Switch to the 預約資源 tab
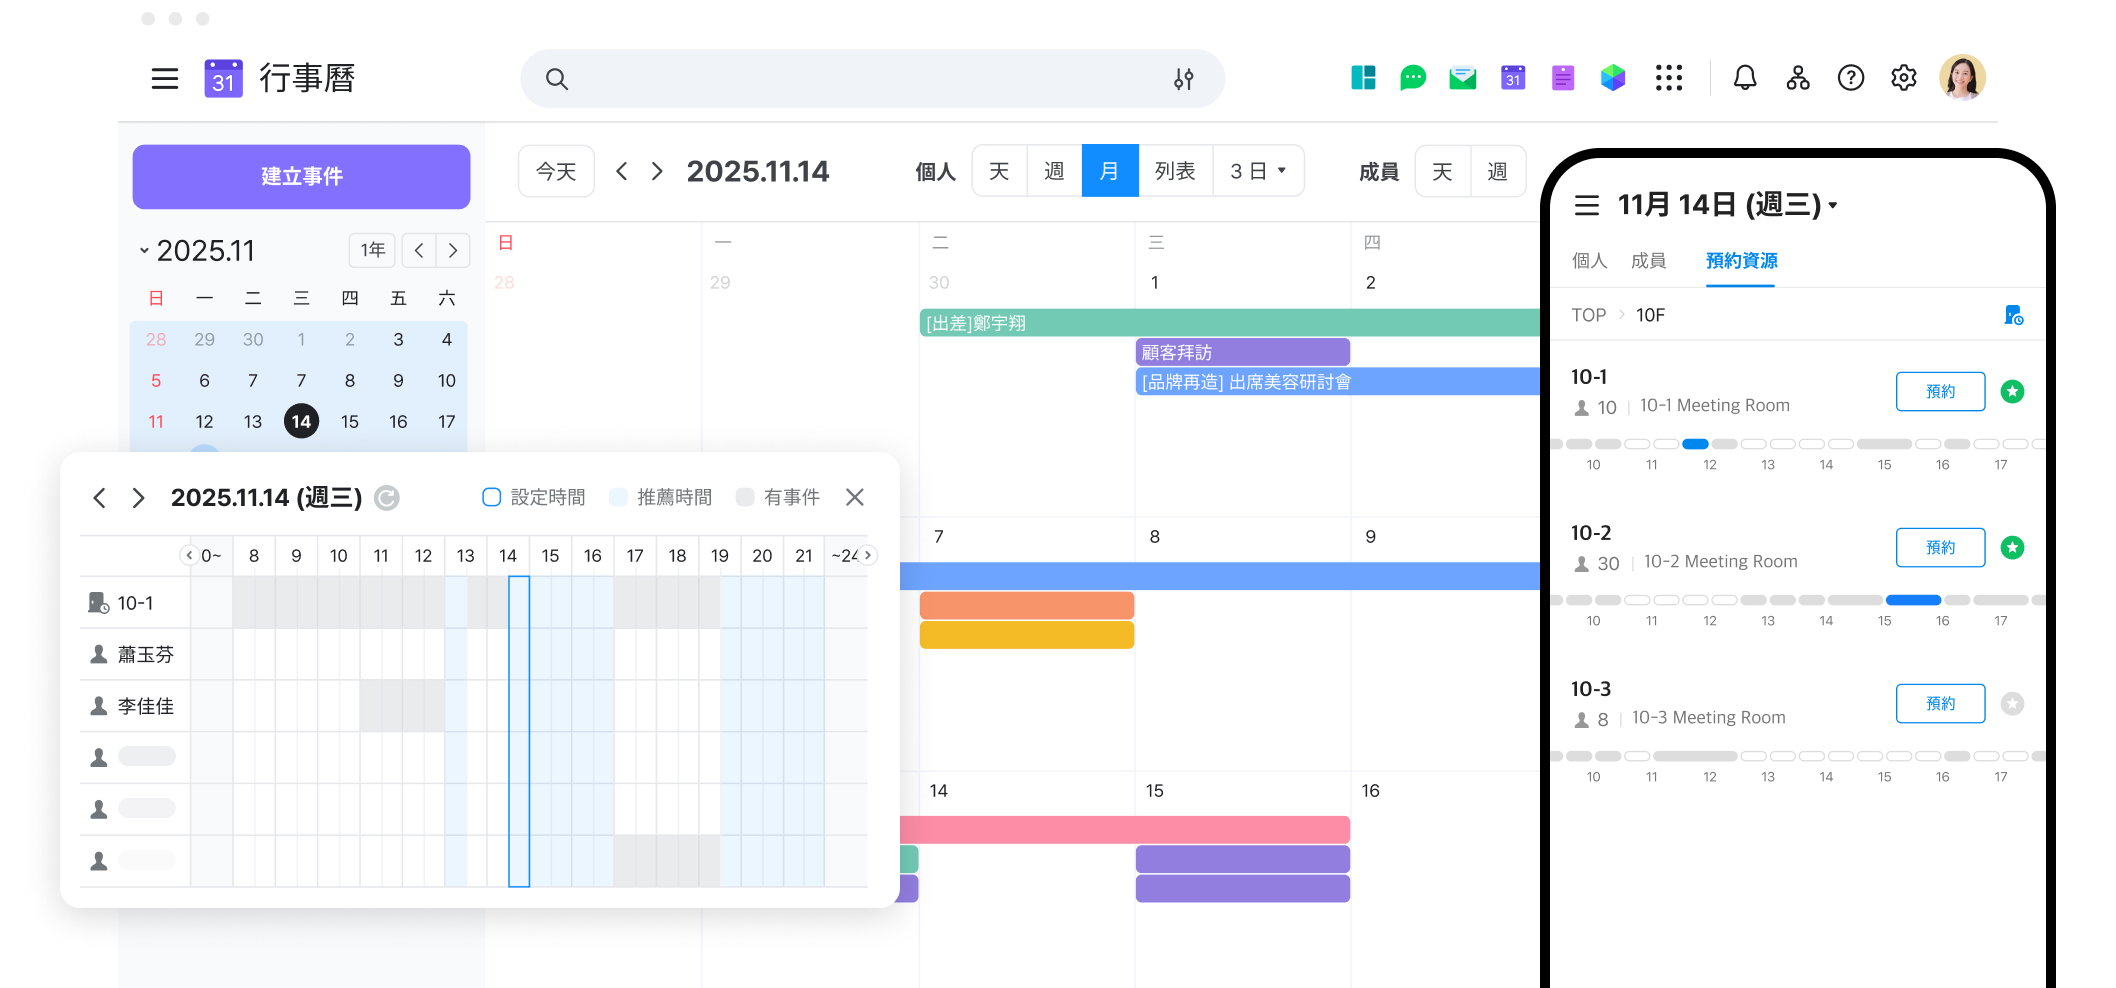The image size is (2116, 988). [1741, 261]
